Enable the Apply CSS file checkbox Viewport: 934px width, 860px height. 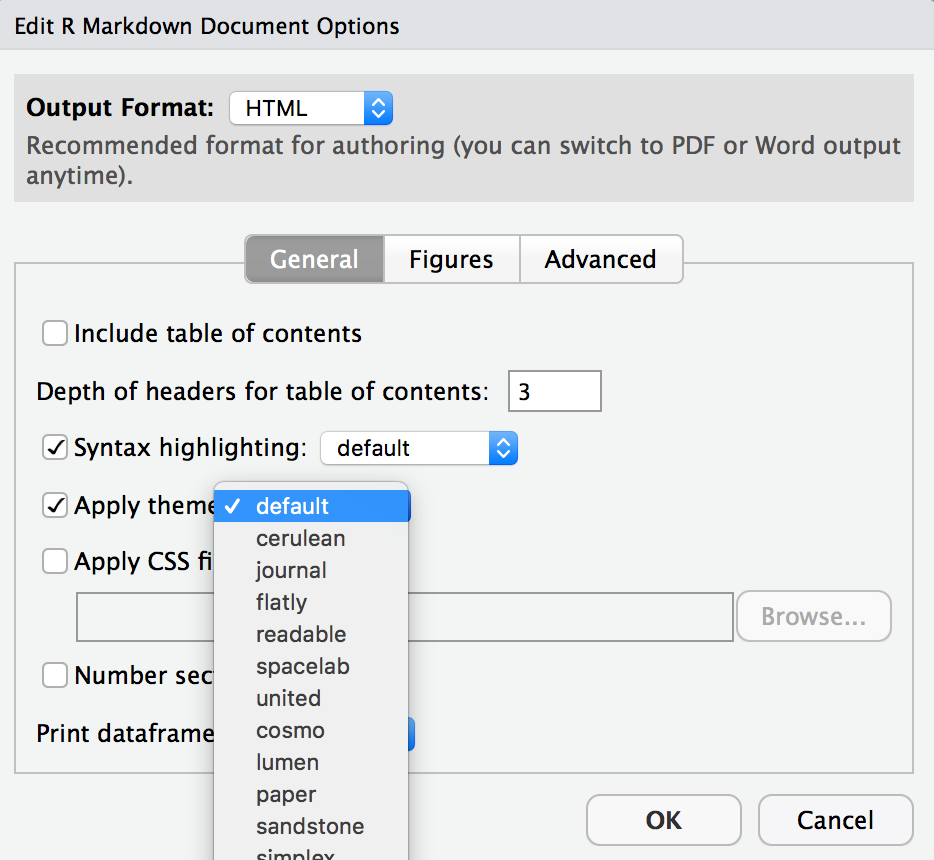(x=55, y=562)
